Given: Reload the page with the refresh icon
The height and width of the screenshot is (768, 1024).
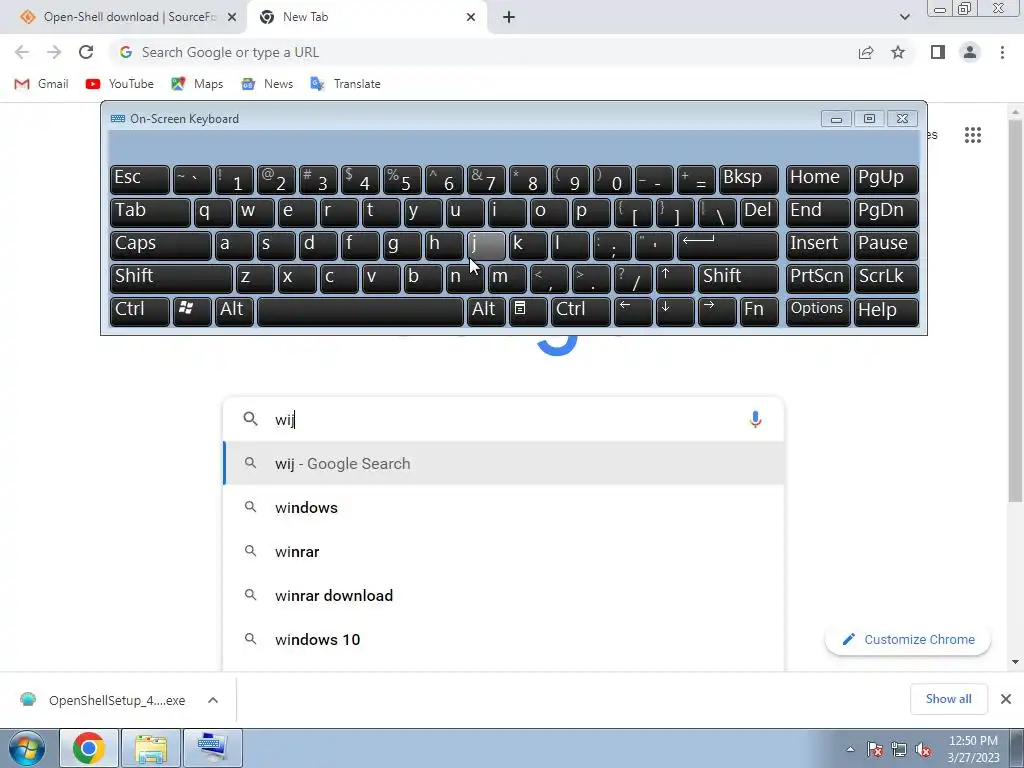Looking at the screenshot, I should pos(86,52).
